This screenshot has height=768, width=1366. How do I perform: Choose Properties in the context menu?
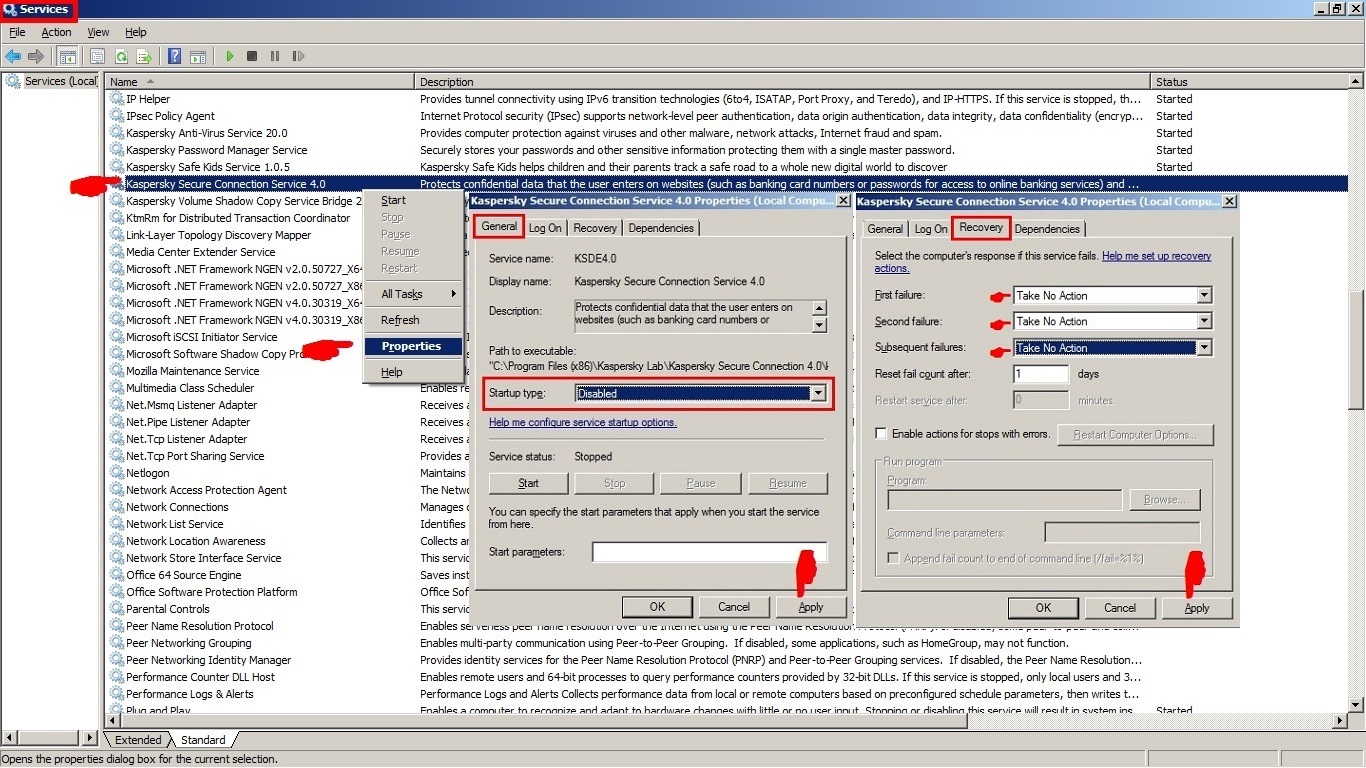(413, 346)
